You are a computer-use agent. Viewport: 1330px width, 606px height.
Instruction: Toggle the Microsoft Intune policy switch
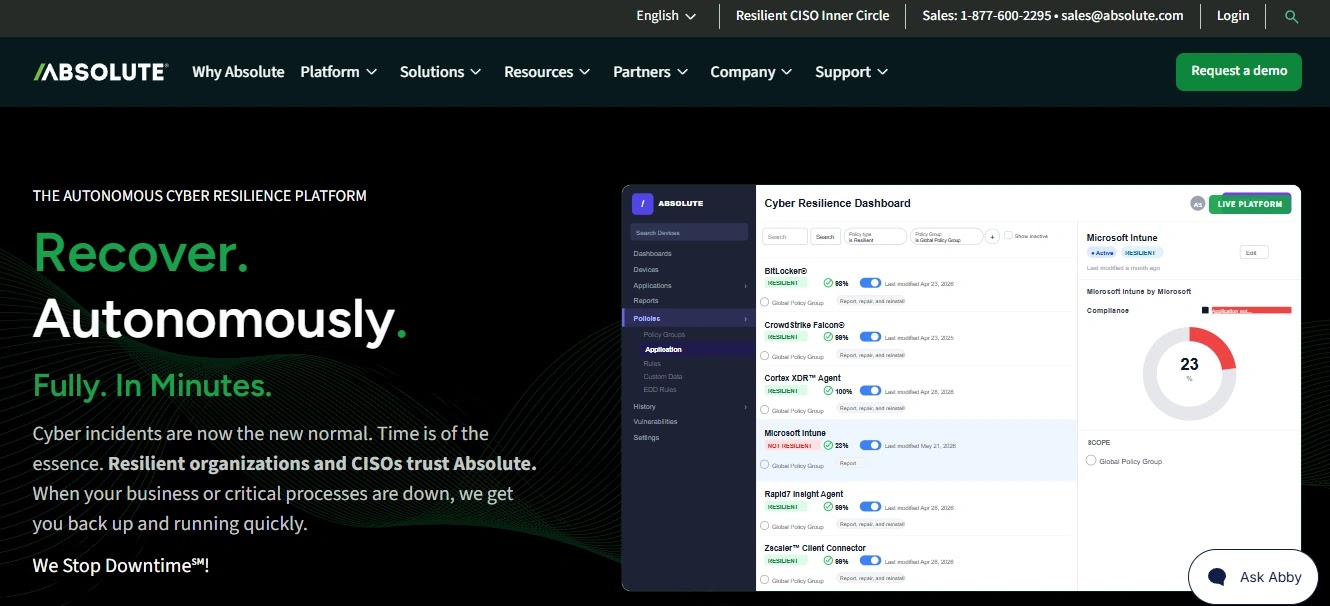(x=870, y=445)
